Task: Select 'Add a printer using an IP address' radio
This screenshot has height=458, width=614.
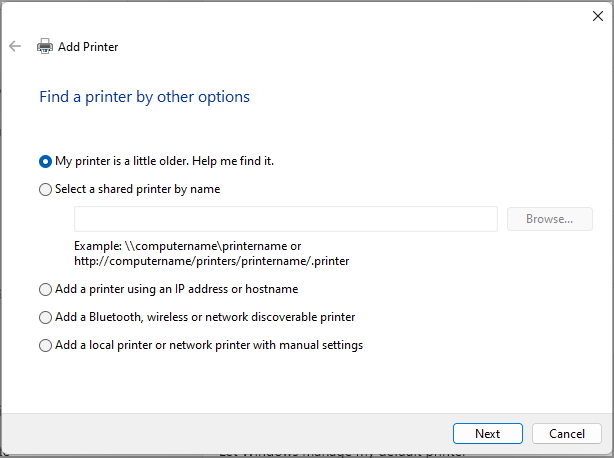Action: (45, 289)
